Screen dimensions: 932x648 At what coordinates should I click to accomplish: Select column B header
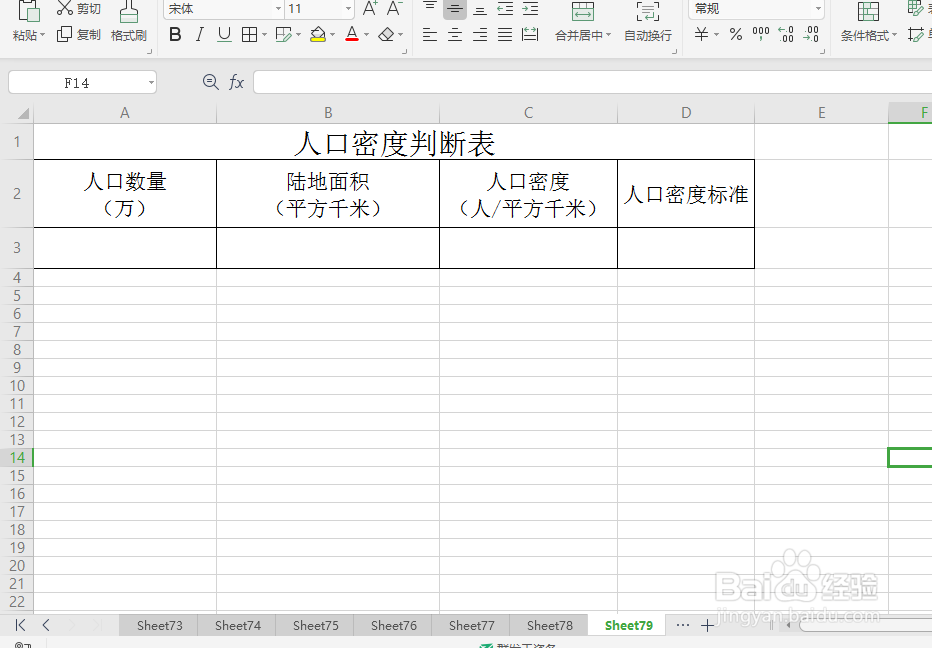tap(328, 113)
